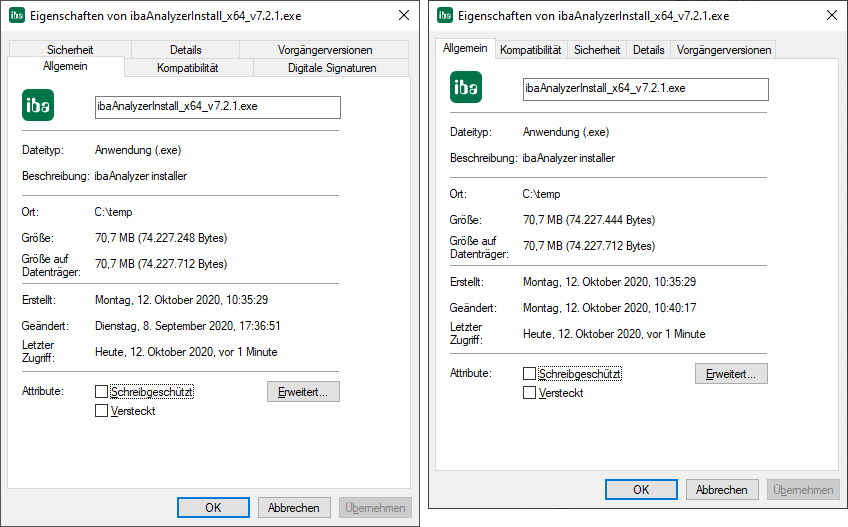
Task: Close the left properties dialog
Action: (403, 15)
